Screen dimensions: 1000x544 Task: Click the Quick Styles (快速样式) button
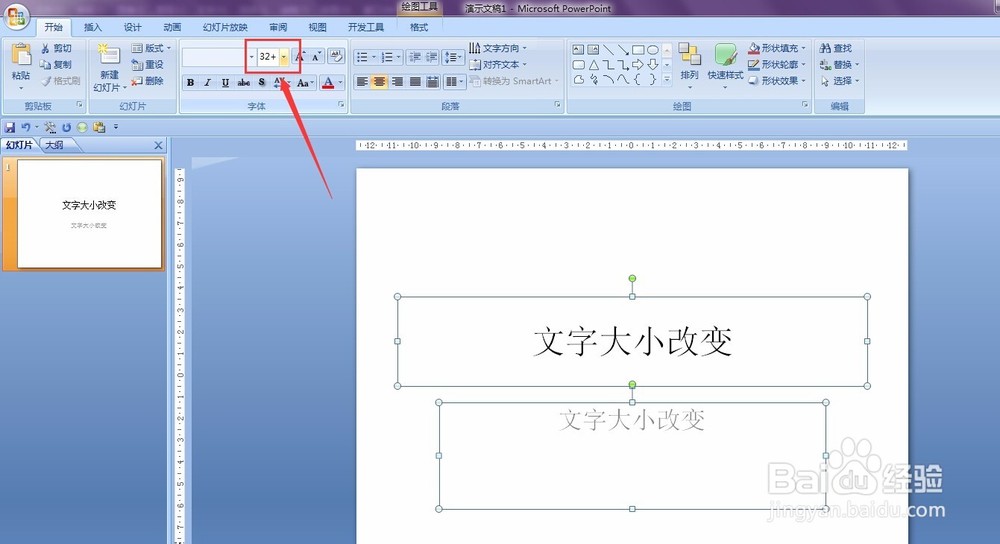click(x=725, y=64)
